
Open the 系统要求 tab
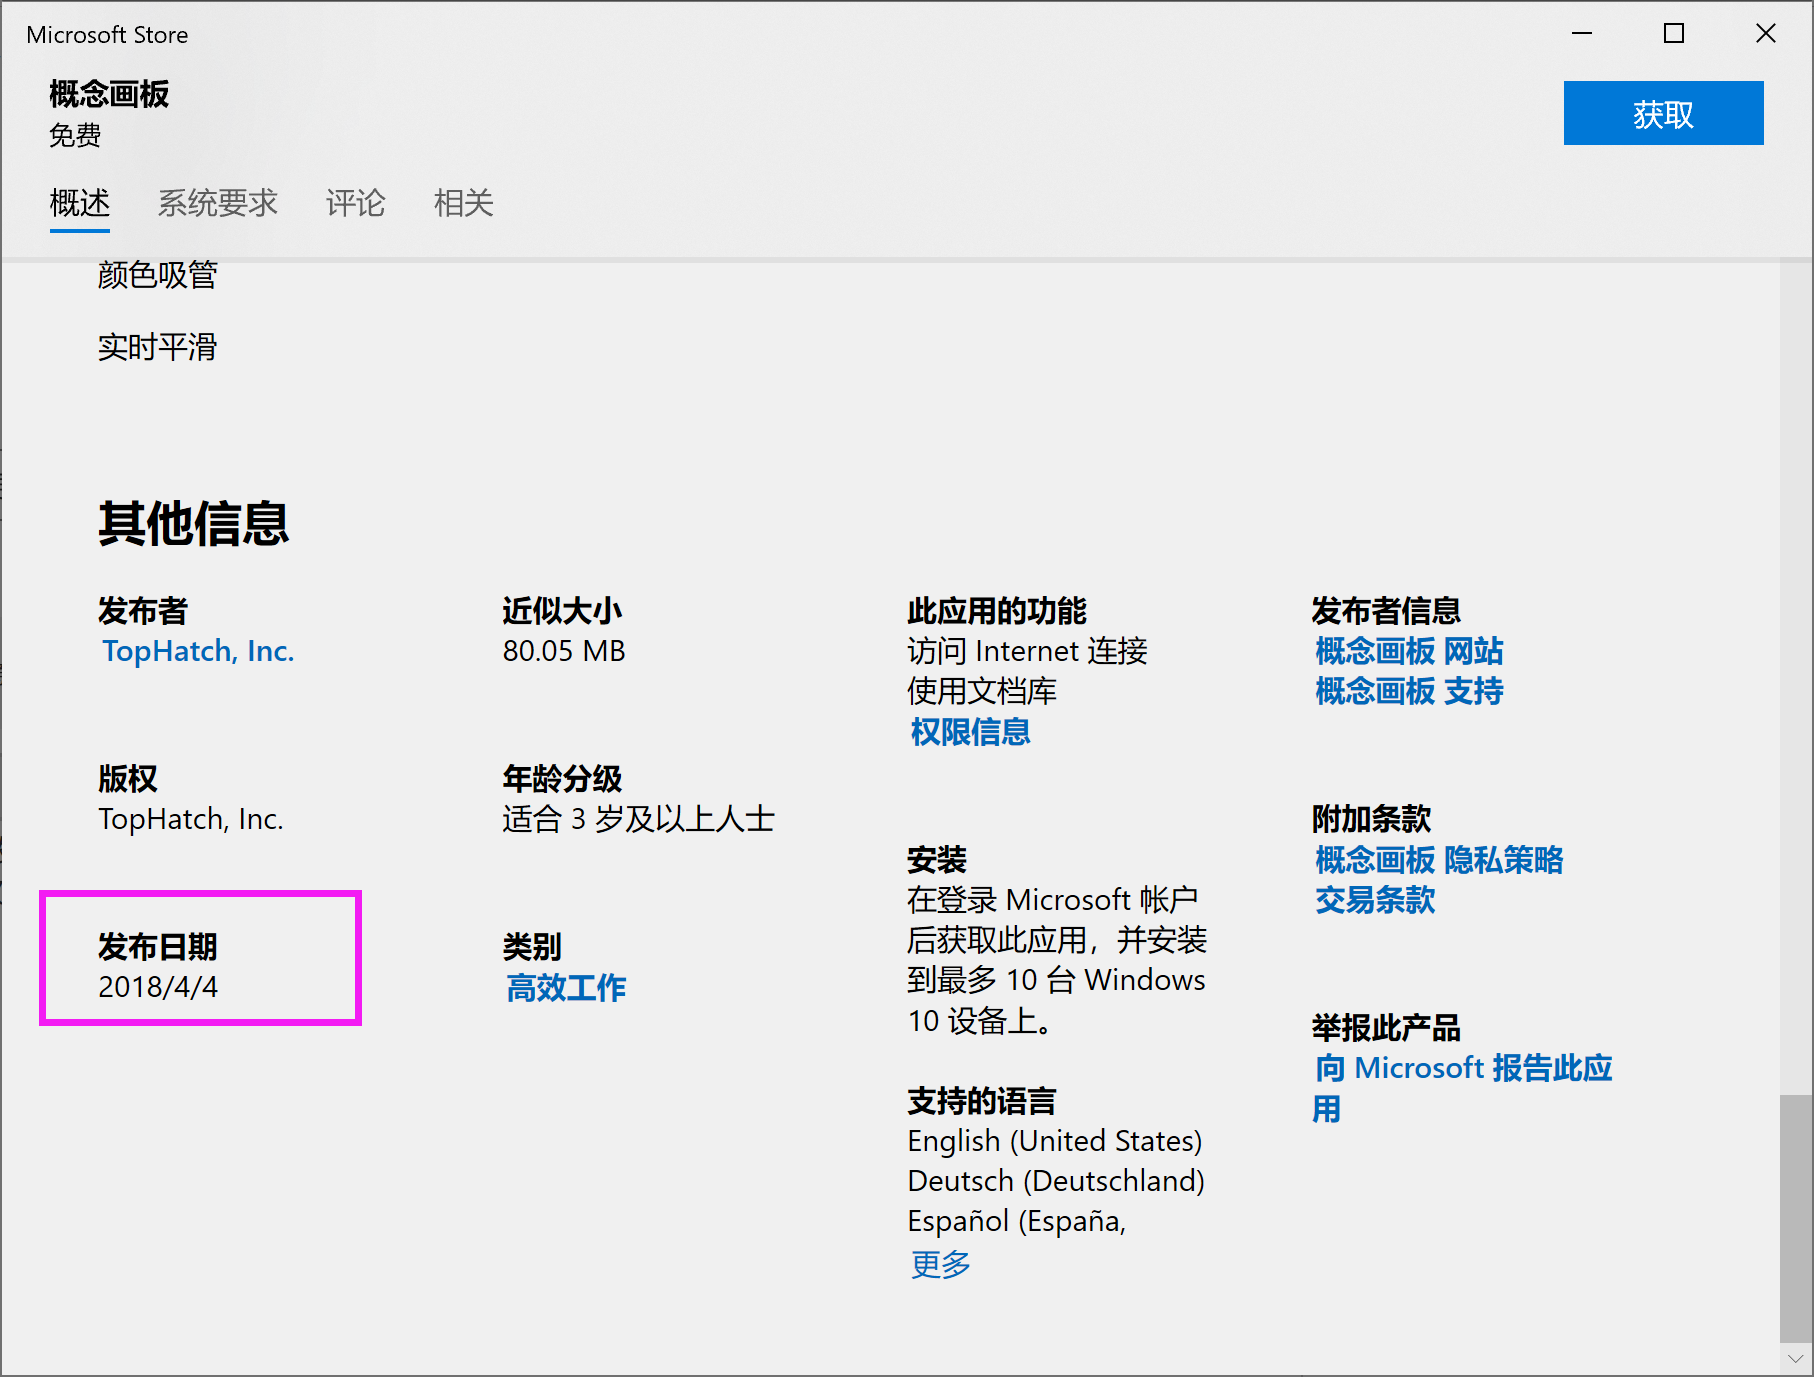coord(217,203)
